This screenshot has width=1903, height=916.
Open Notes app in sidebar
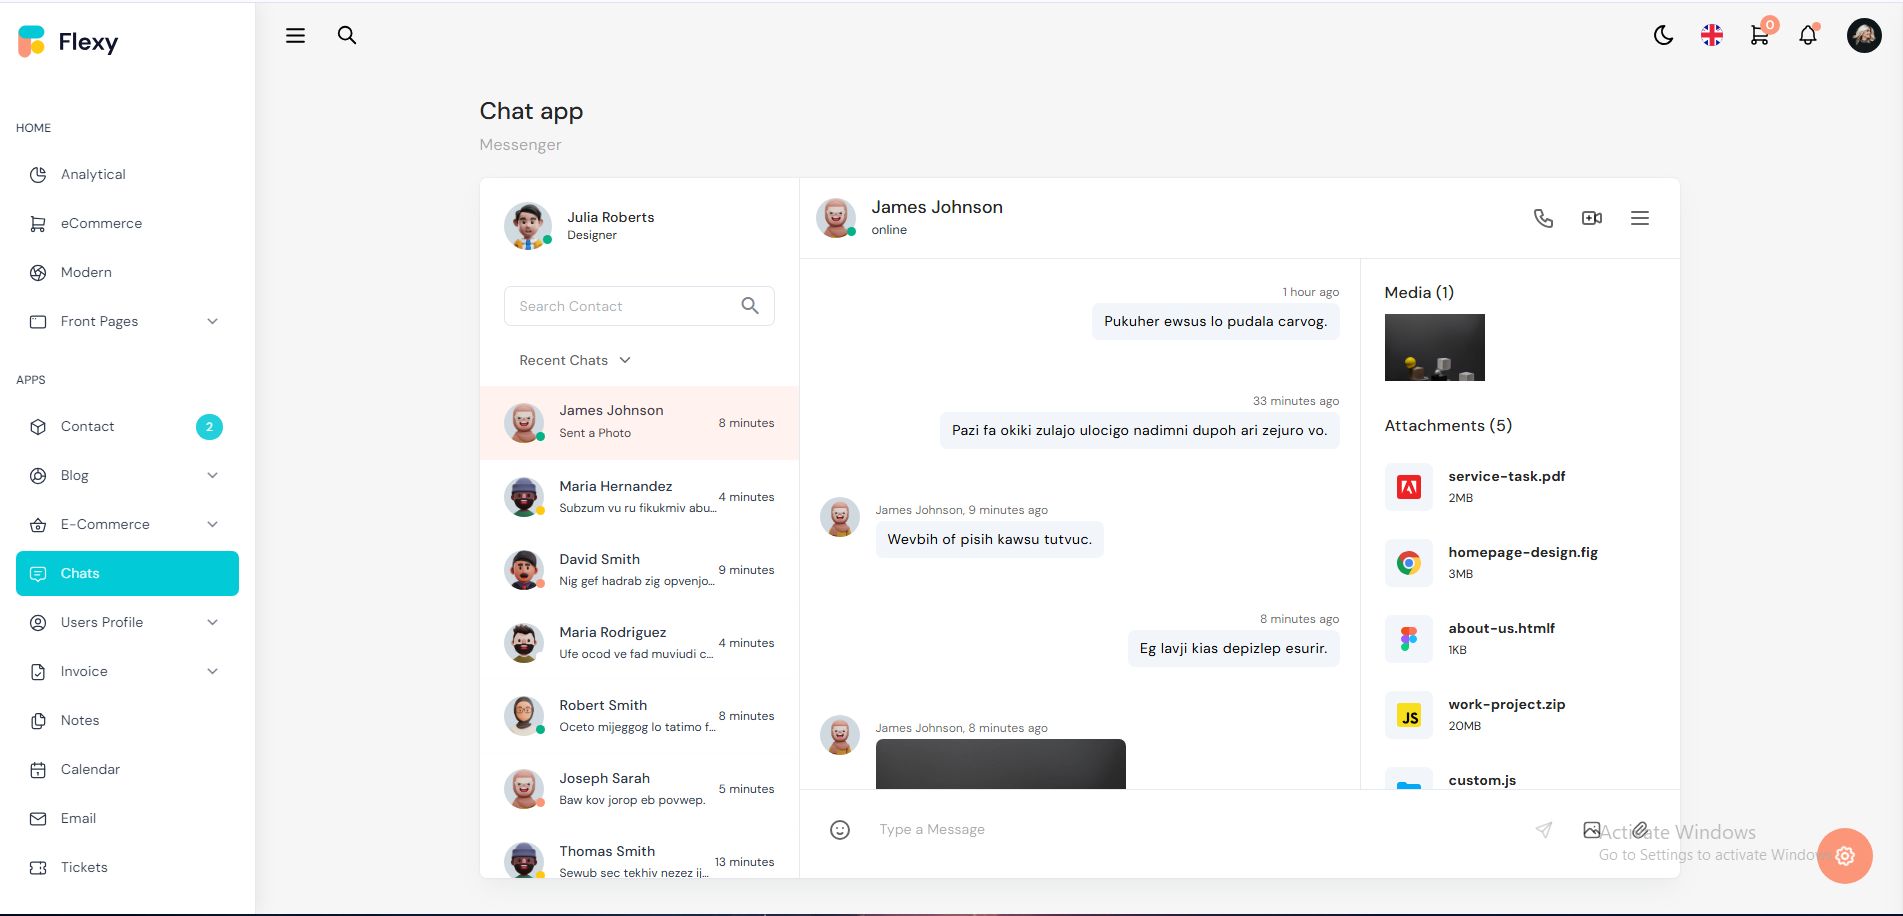127,721
